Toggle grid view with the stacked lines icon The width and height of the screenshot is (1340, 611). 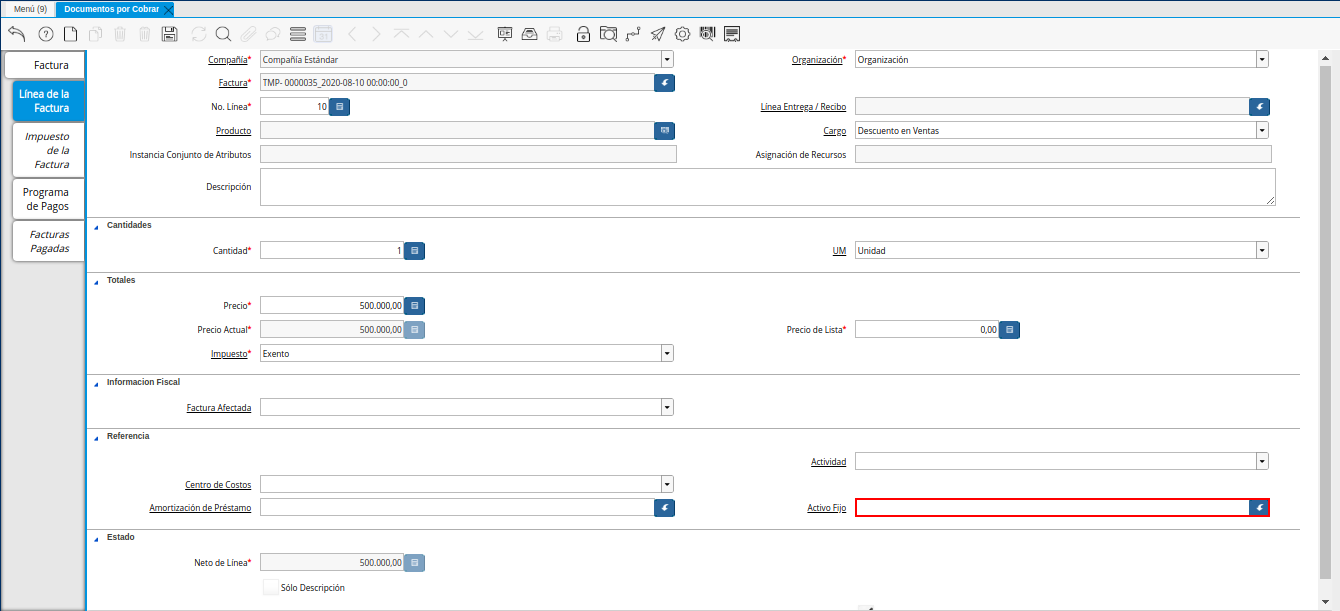pos(297,34)
